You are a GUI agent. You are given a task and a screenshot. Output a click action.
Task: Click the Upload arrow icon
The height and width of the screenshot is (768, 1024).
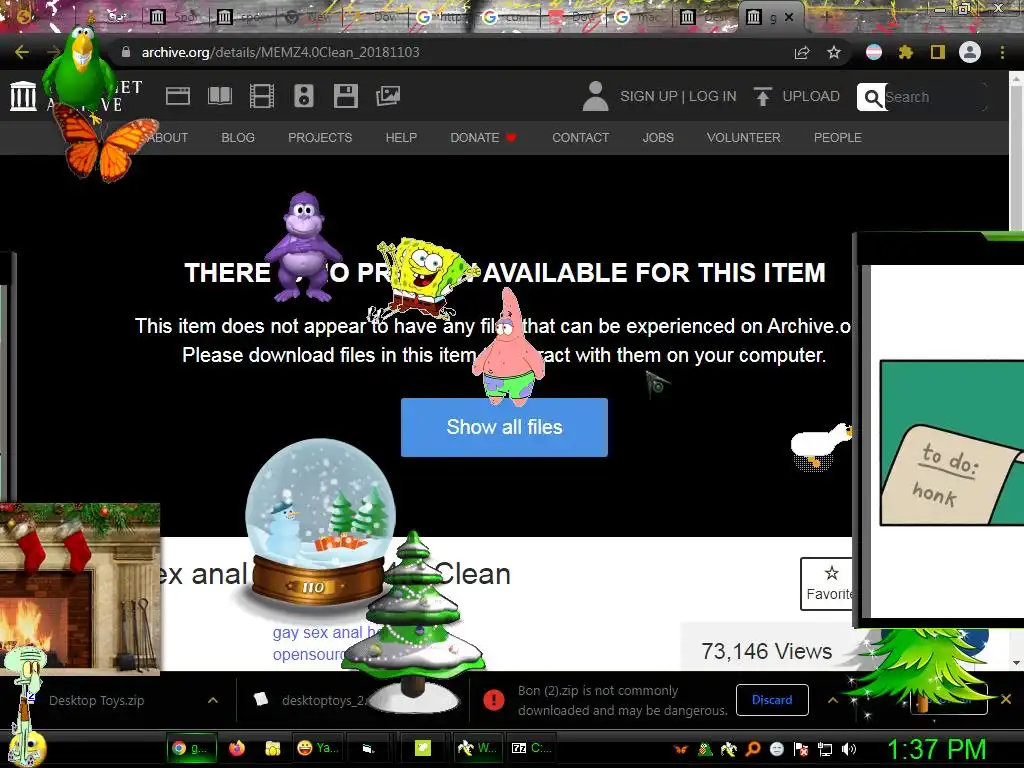coord(762,96)
